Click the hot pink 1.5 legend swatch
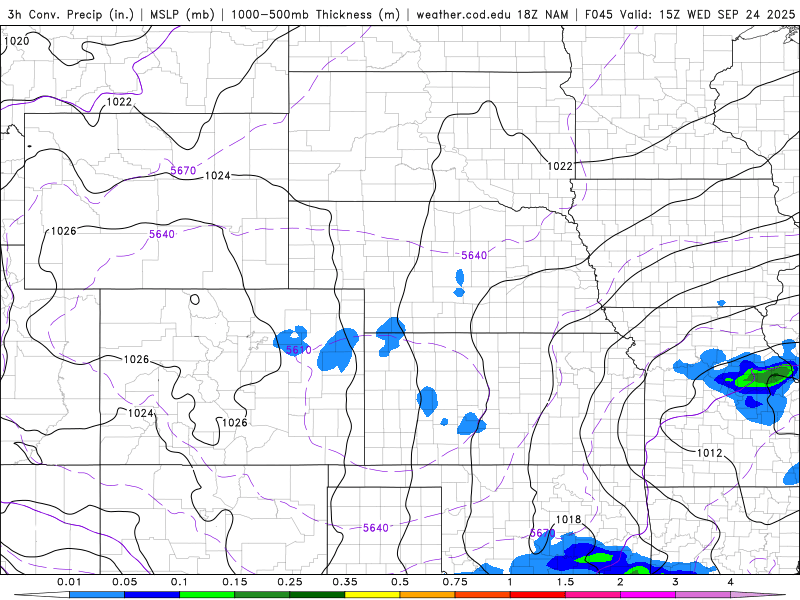The width and height of the screenshot is (800, 600). point(593,595)
